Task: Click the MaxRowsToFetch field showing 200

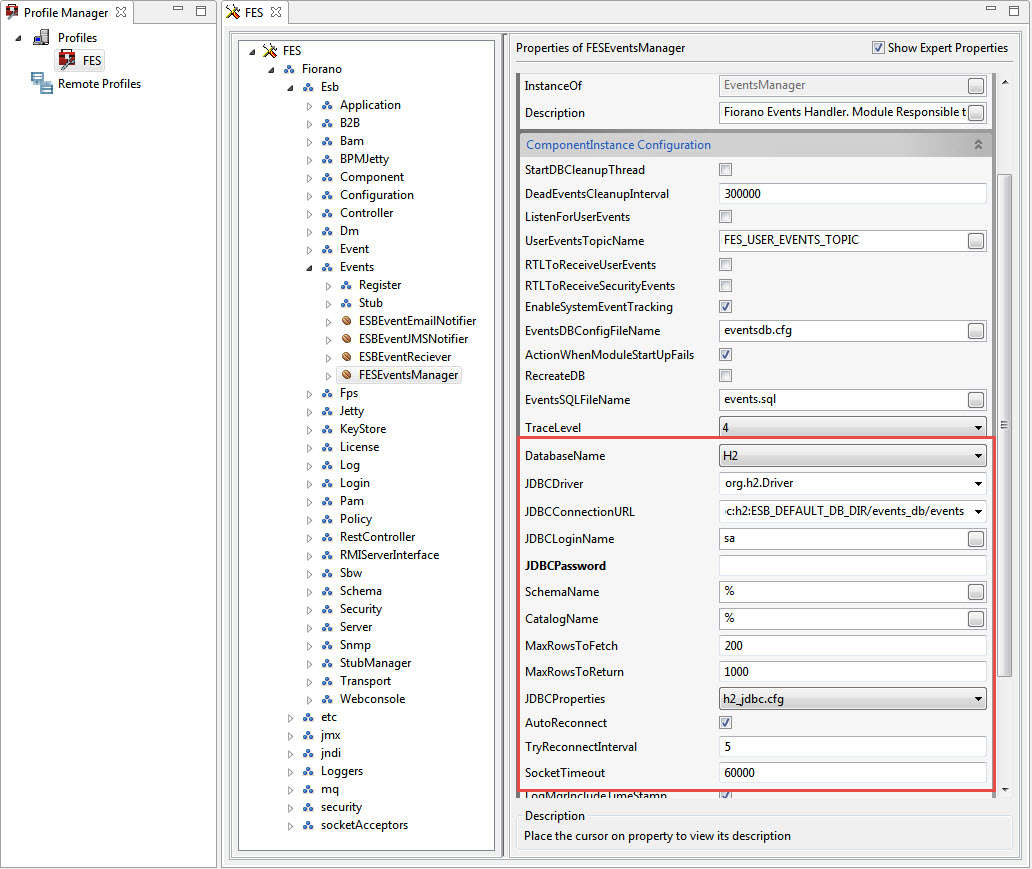Action: click(852, 646)
